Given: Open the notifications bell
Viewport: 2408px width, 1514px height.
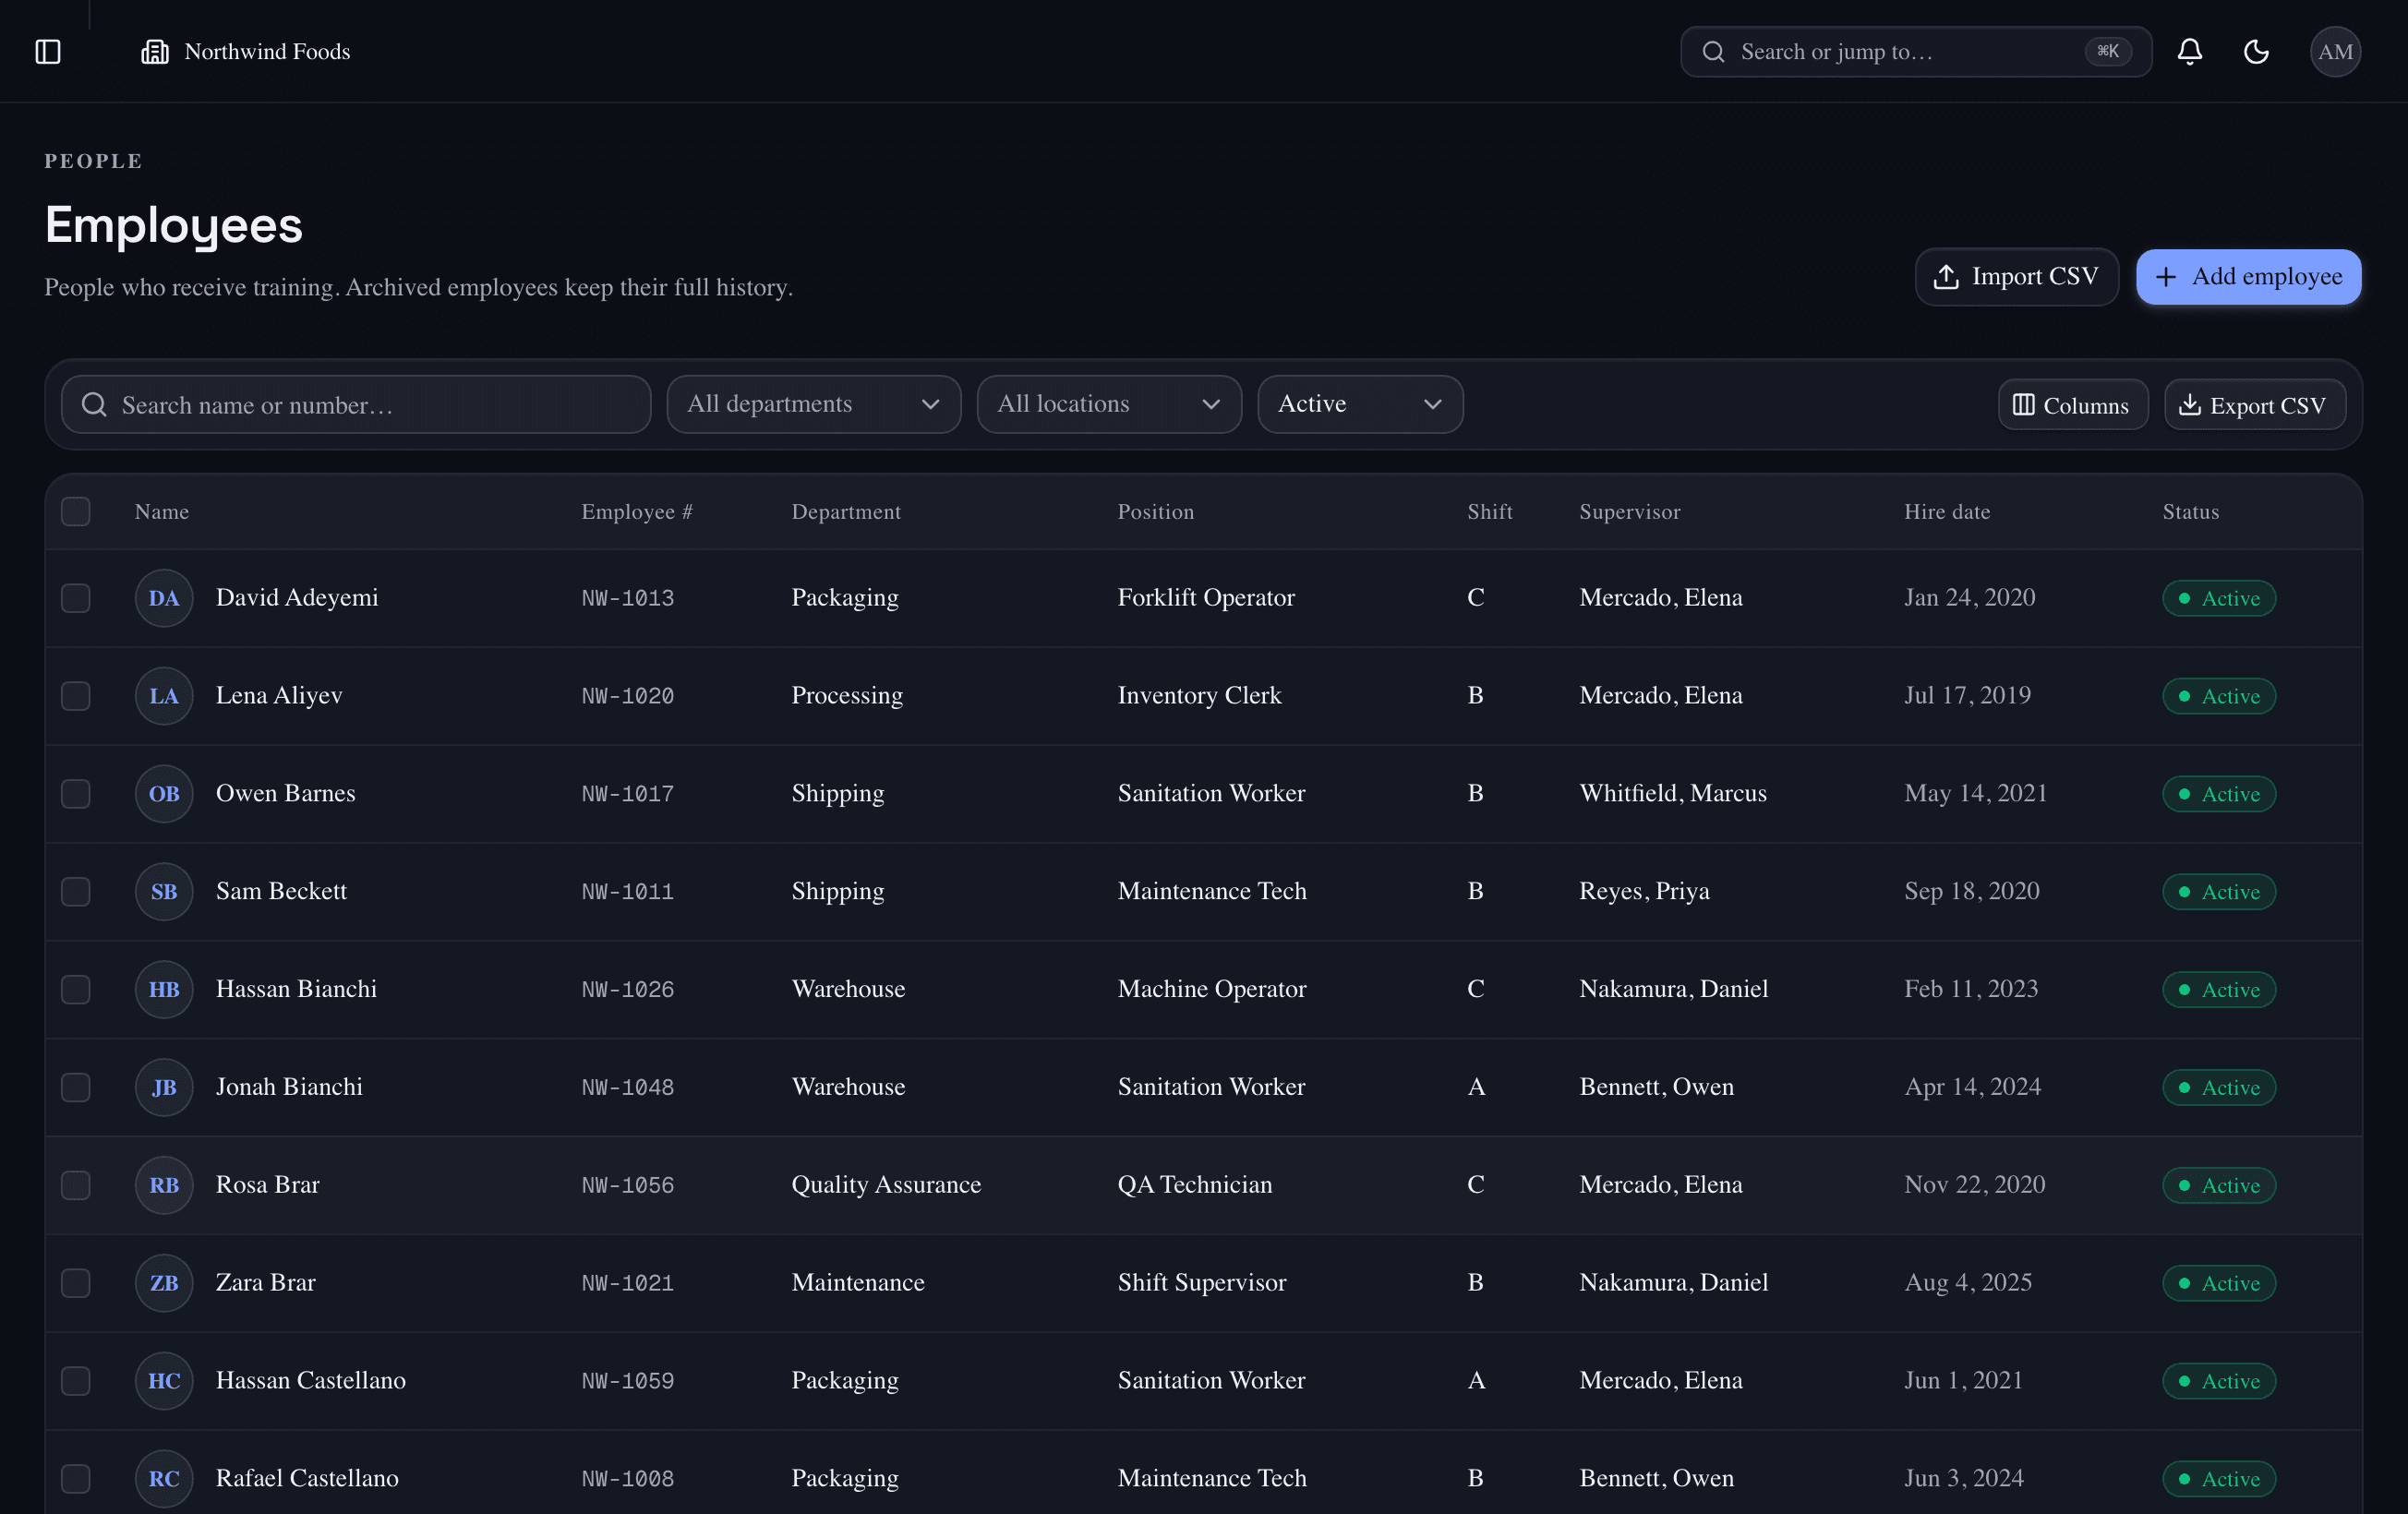Looking at the screenshot, I should coord(2189,51).
